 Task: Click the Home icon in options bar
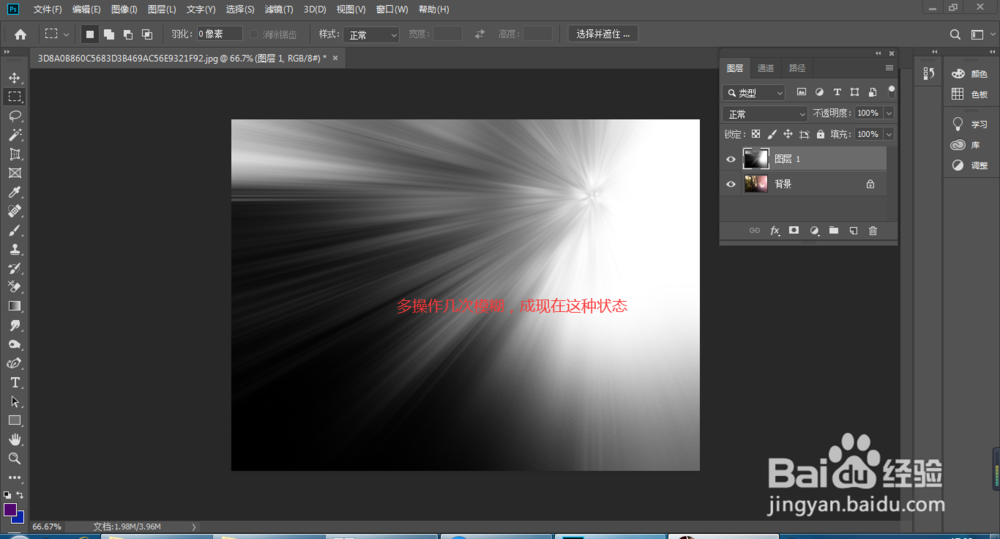click(20, 34)
